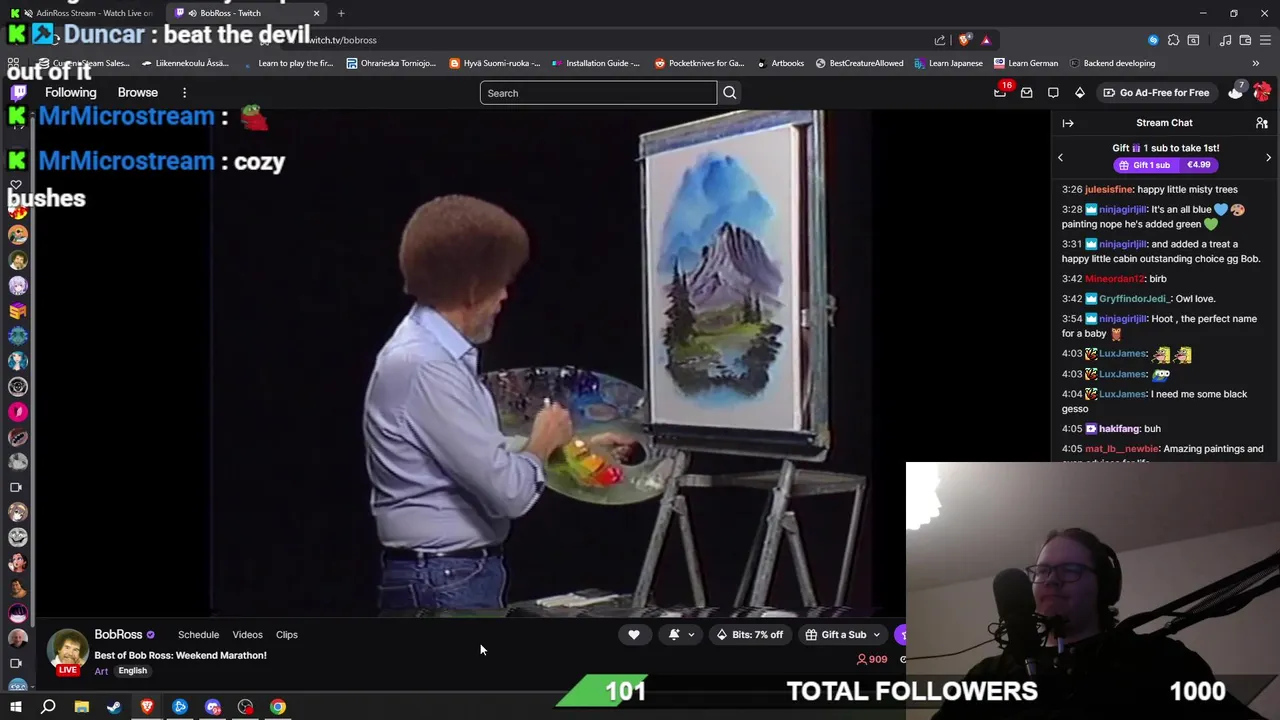1280x720 pixels.
Task: Click julesisfine username in chat
Action: (x=1109, y=189)
